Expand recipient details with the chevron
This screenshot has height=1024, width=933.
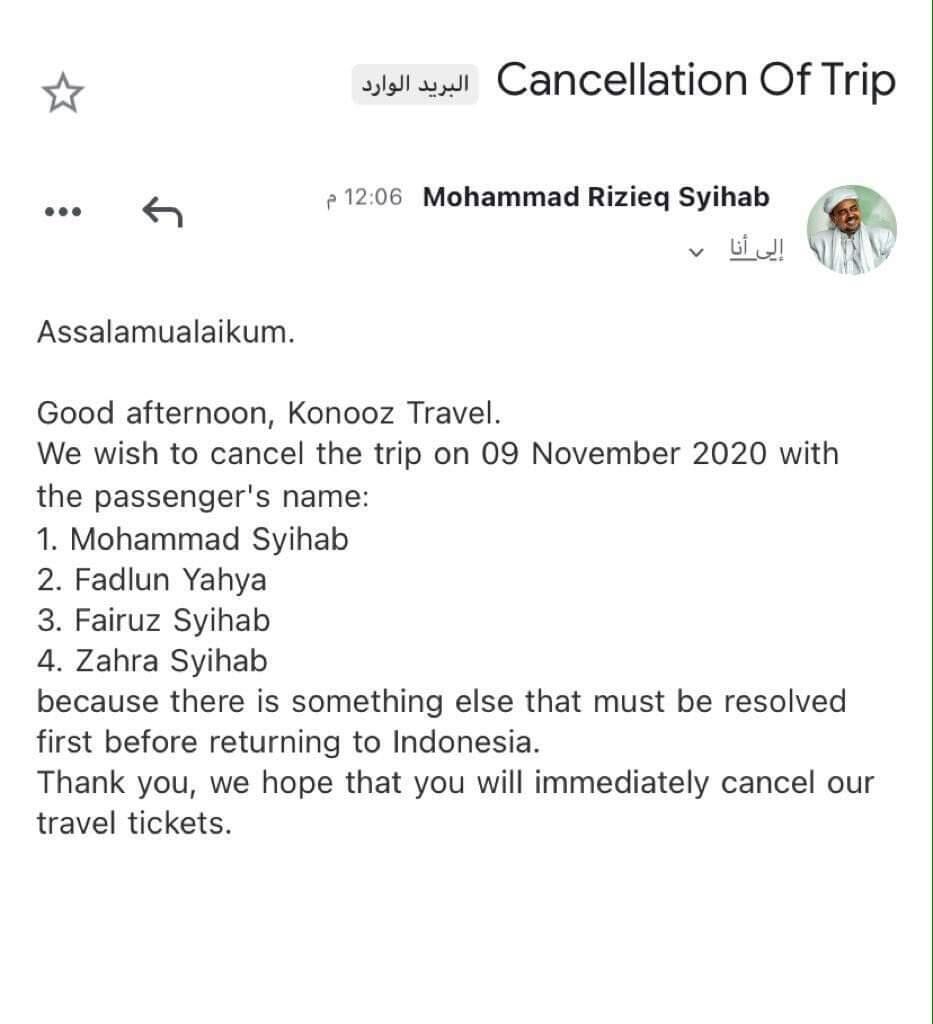[x=697, y=252]
